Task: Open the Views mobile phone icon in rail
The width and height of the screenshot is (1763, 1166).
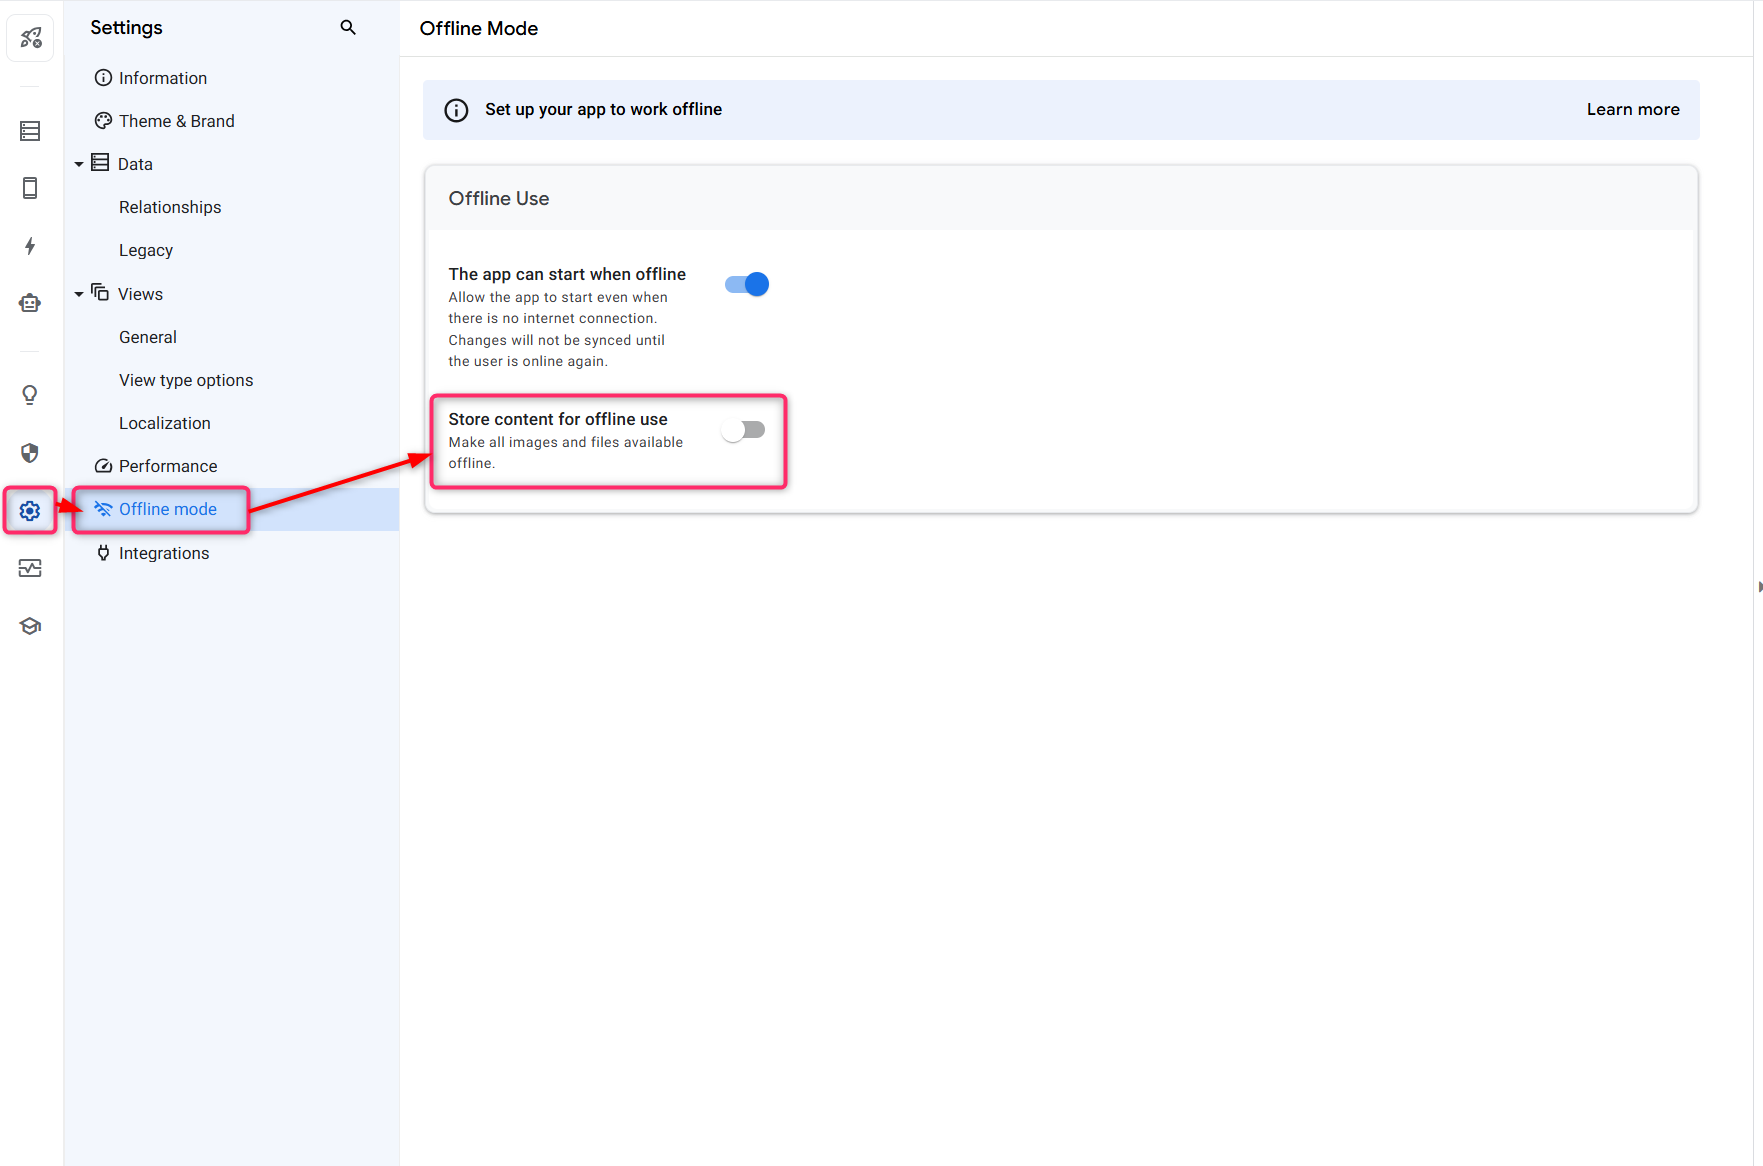Action: click(x=30, y=188)
